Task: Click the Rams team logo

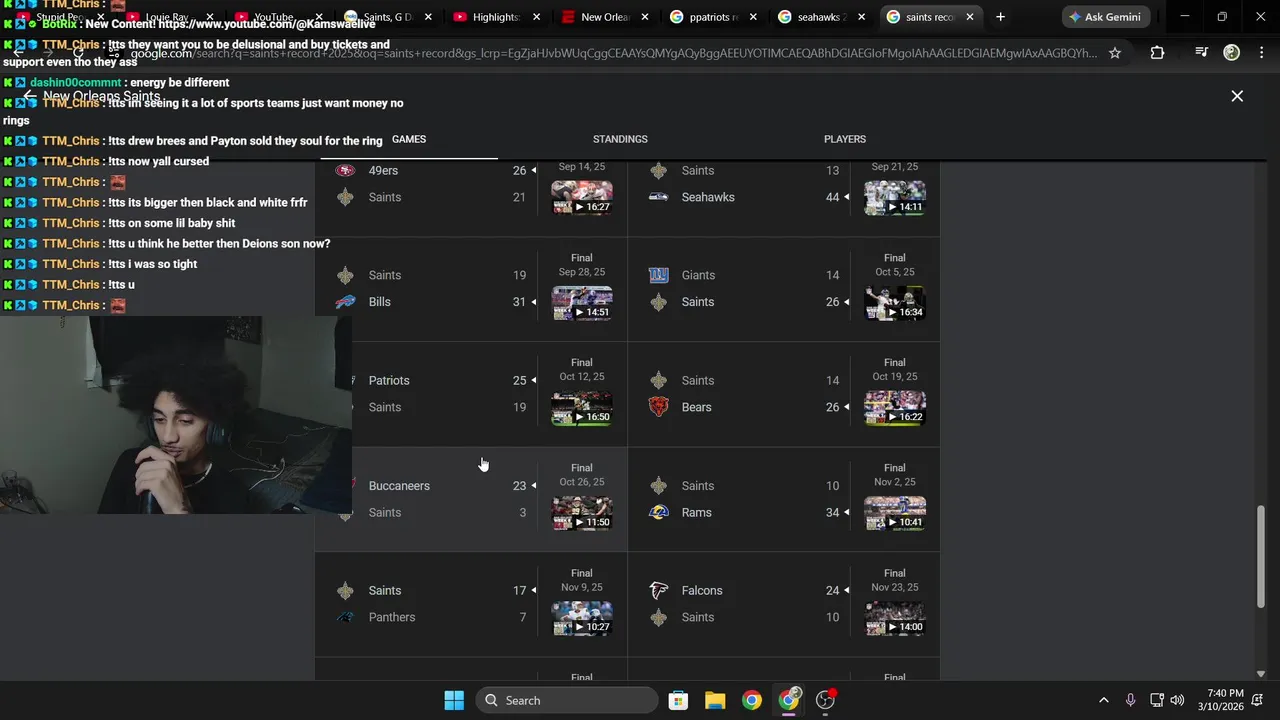Action: click(658, 512)
